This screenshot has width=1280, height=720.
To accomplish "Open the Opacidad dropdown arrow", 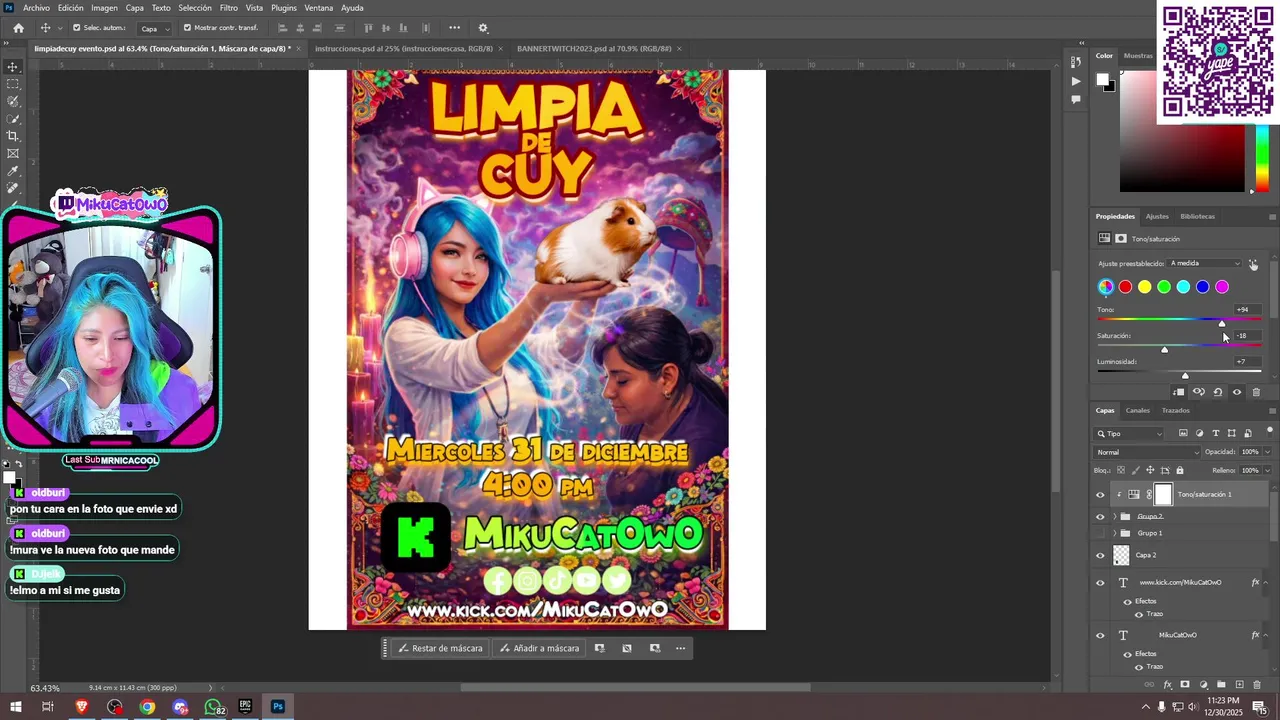I will pos(1268,452).
